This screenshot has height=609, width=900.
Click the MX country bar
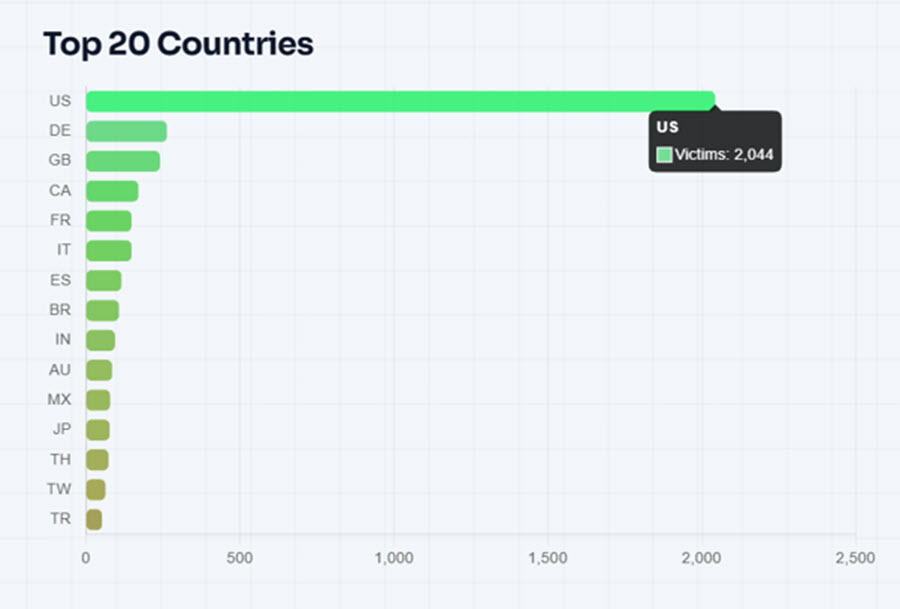point(98,400)
